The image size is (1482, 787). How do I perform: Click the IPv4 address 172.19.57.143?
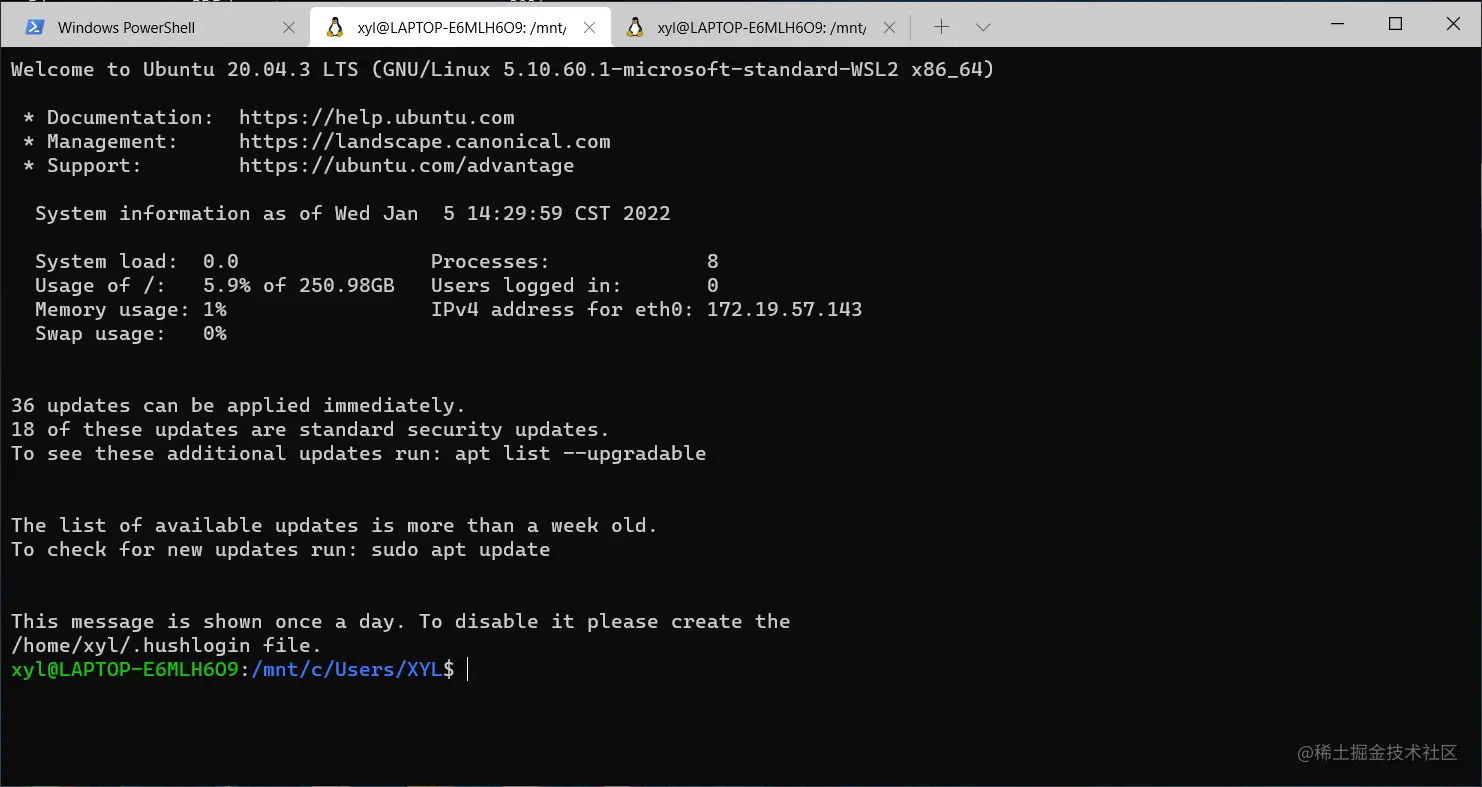click(784, 310)
